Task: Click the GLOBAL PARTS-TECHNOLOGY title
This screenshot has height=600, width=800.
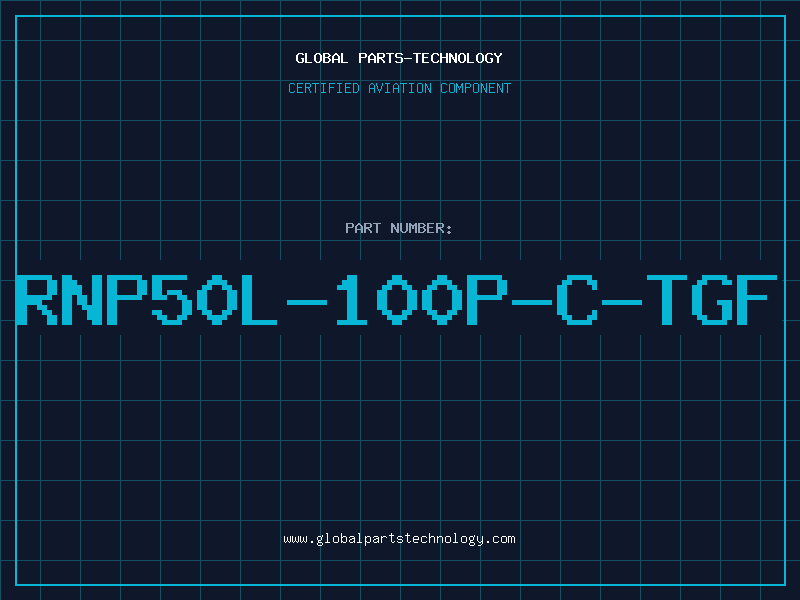Action: click(399, 58)
